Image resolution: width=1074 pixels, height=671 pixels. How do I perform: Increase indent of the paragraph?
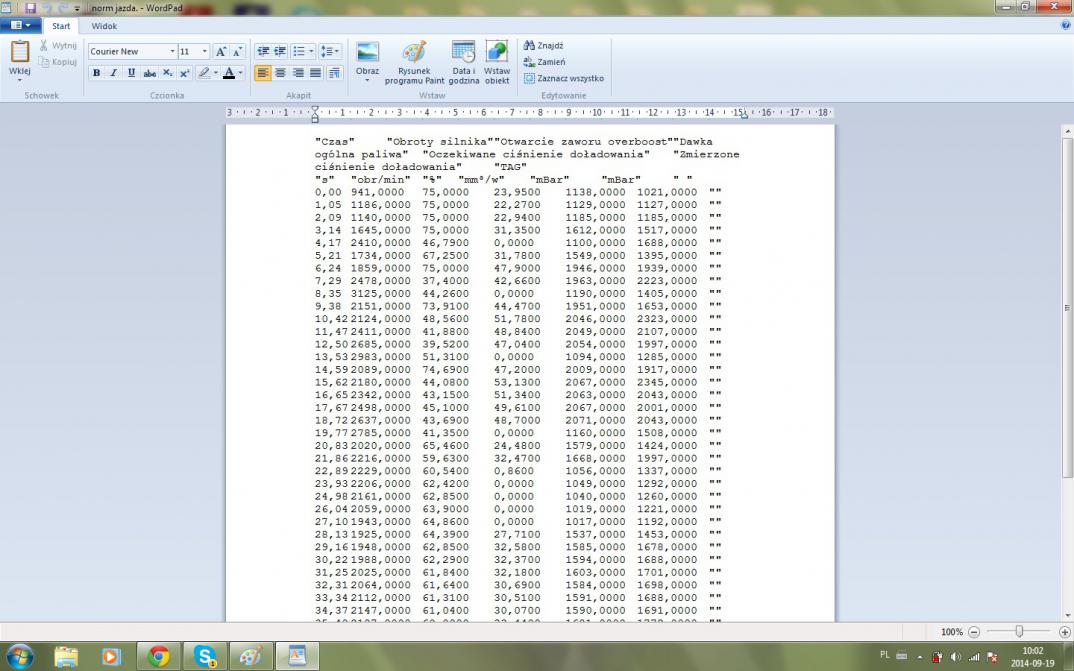pos(281,51)
